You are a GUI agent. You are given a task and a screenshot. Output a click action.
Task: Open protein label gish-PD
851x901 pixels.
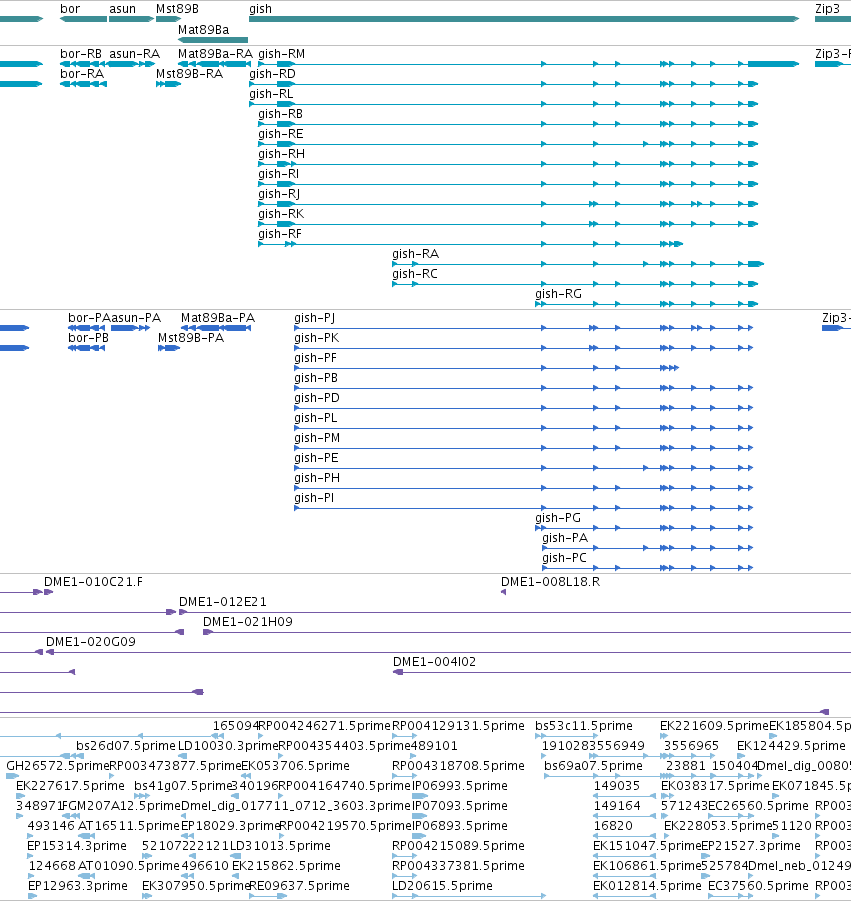(317, 398)
